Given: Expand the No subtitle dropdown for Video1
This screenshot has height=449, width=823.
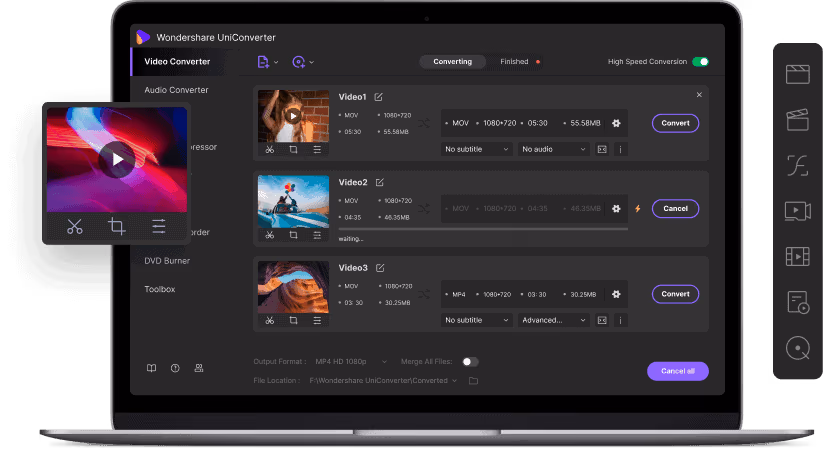Looking at the screenshot, I should click(x=477, y=149).
